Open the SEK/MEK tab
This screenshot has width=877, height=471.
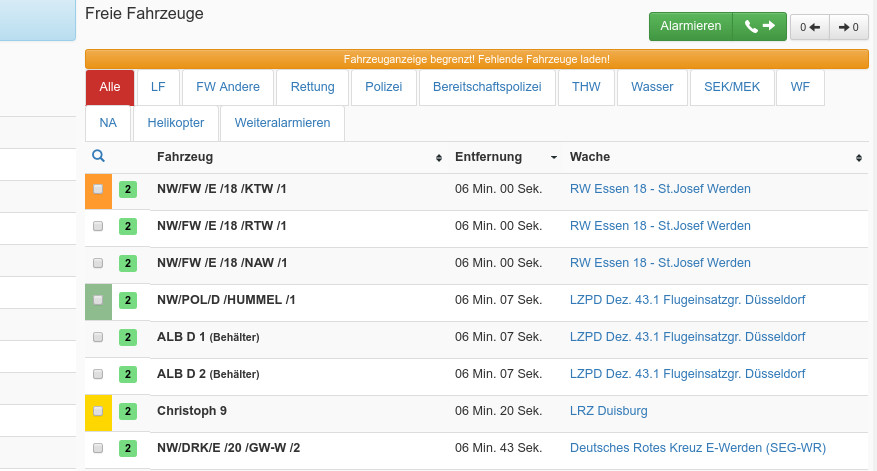732,87
